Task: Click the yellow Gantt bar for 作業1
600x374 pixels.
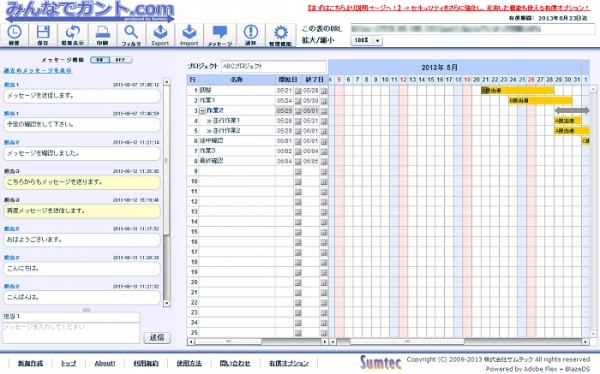Action: 540,101
